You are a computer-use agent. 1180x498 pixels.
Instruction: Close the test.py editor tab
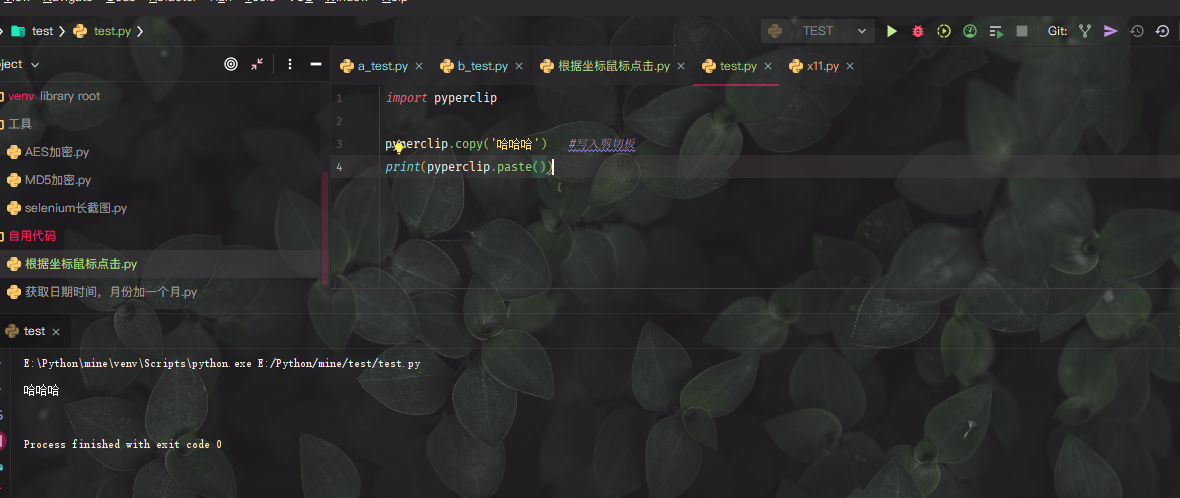(x=768, y=66)
